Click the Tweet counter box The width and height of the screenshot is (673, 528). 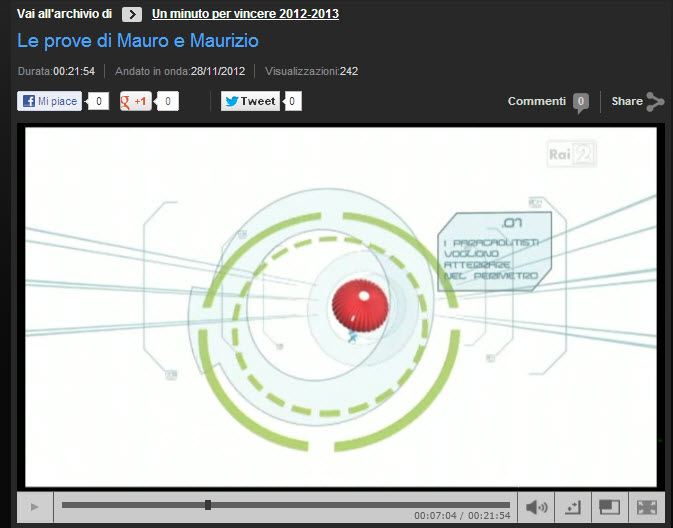[x=292, y=101]
